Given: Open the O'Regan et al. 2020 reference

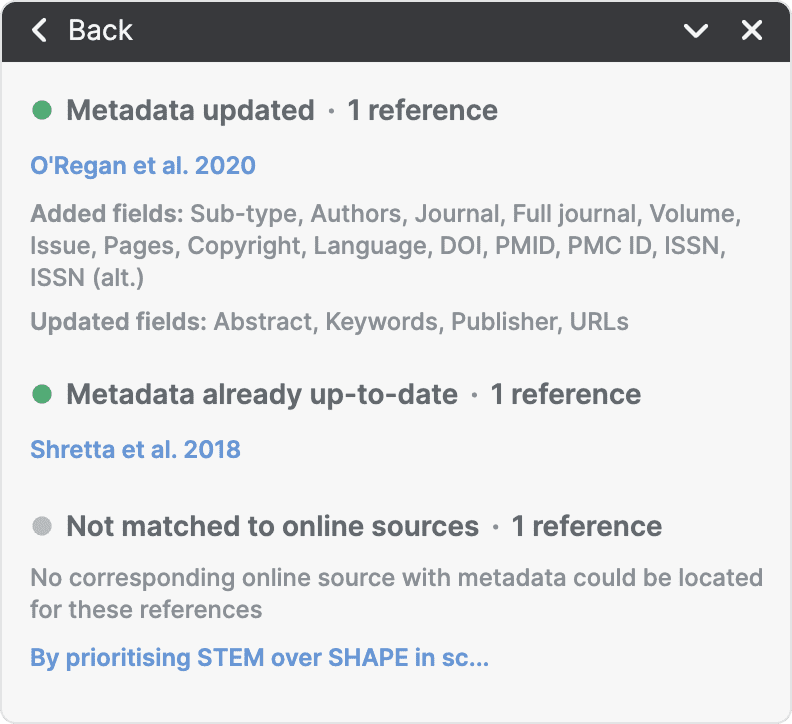Looking at the screenshot, I should (x=143, y=165).
